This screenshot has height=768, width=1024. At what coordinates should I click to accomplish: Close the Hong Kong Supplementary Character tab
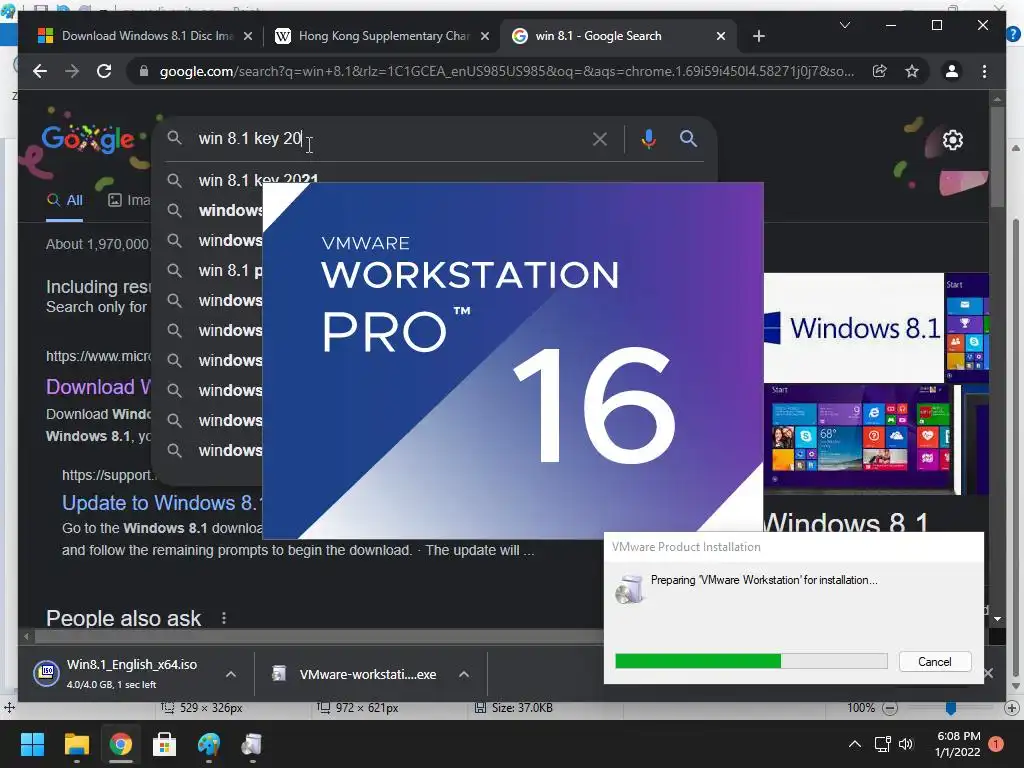coord(485,36)
